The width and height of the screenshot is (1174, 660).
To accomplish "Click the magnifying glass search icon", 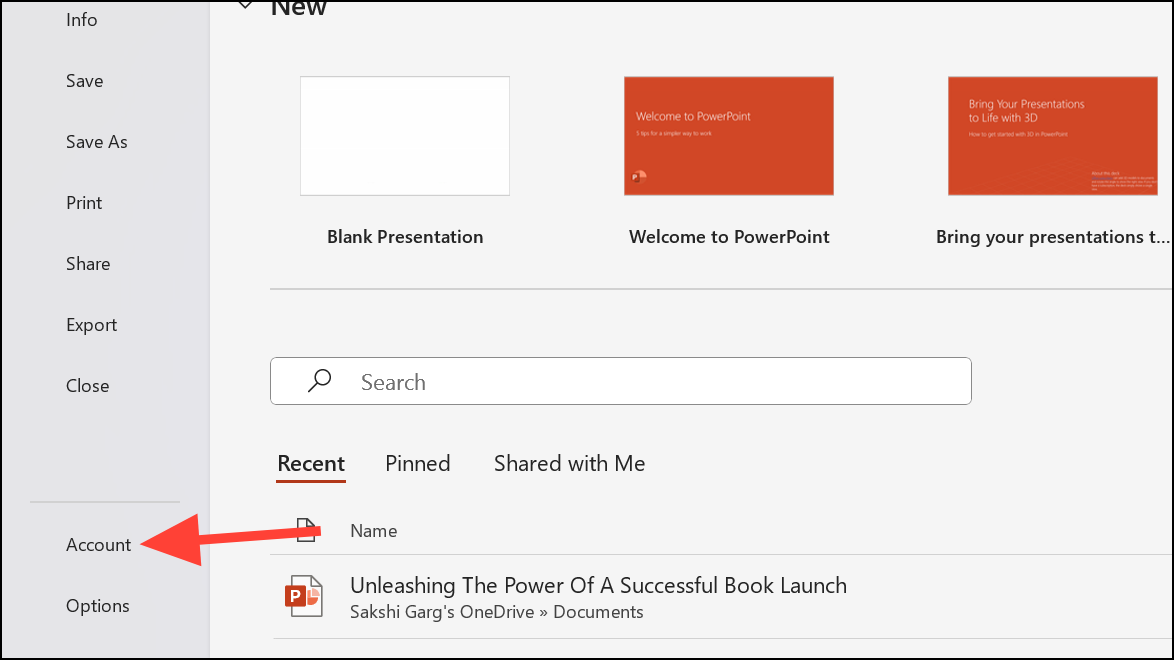I will point(320,381).
